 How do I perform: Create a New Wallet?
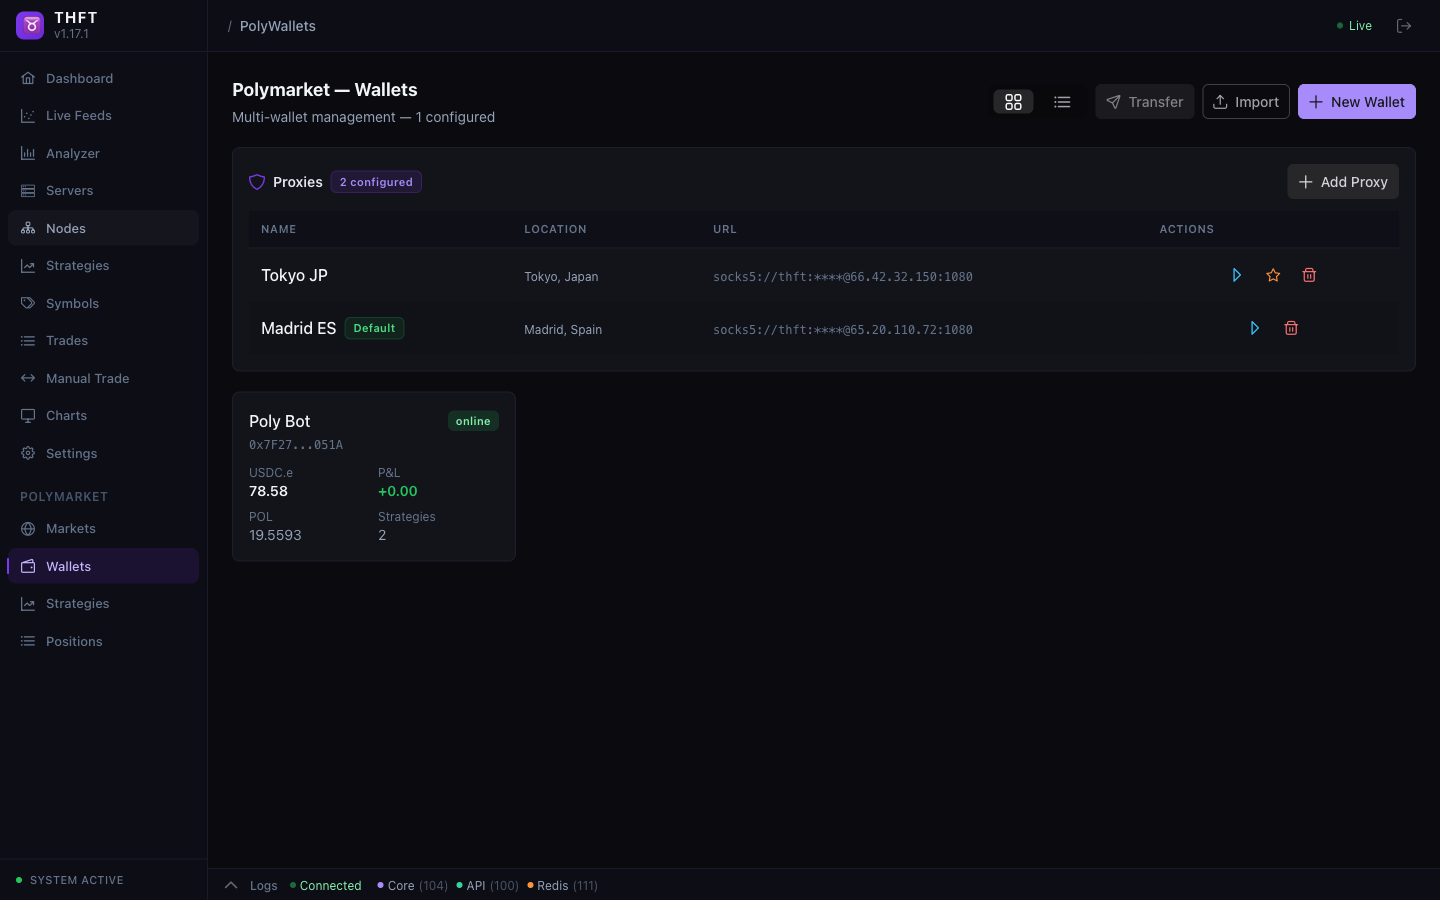tap(1357, 101)
